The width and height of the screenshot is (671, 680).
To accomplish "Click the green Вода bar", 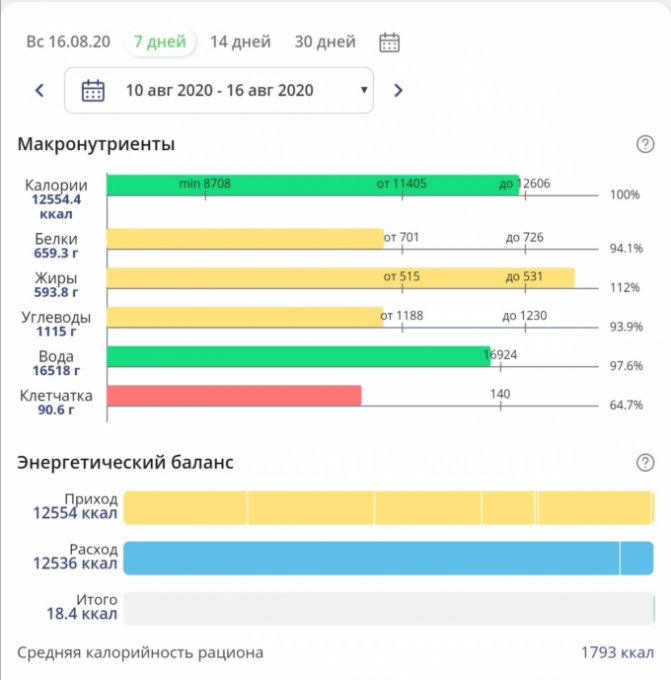I will (297, 357).
